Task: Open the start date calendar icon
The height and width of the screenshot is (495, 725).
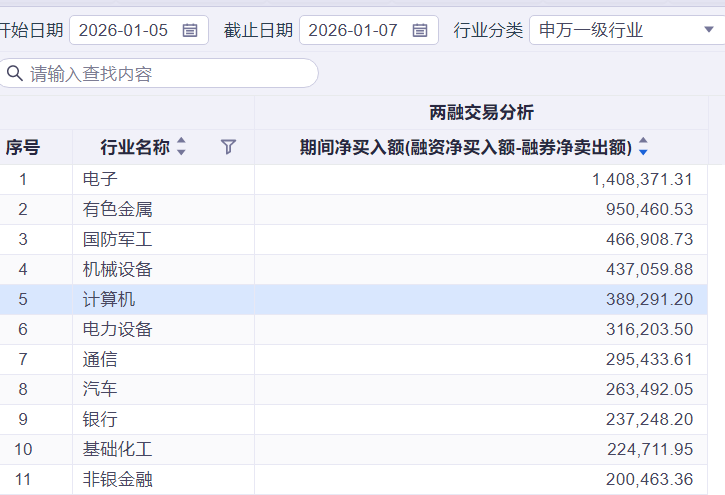Action: click(x=190, y=31)
